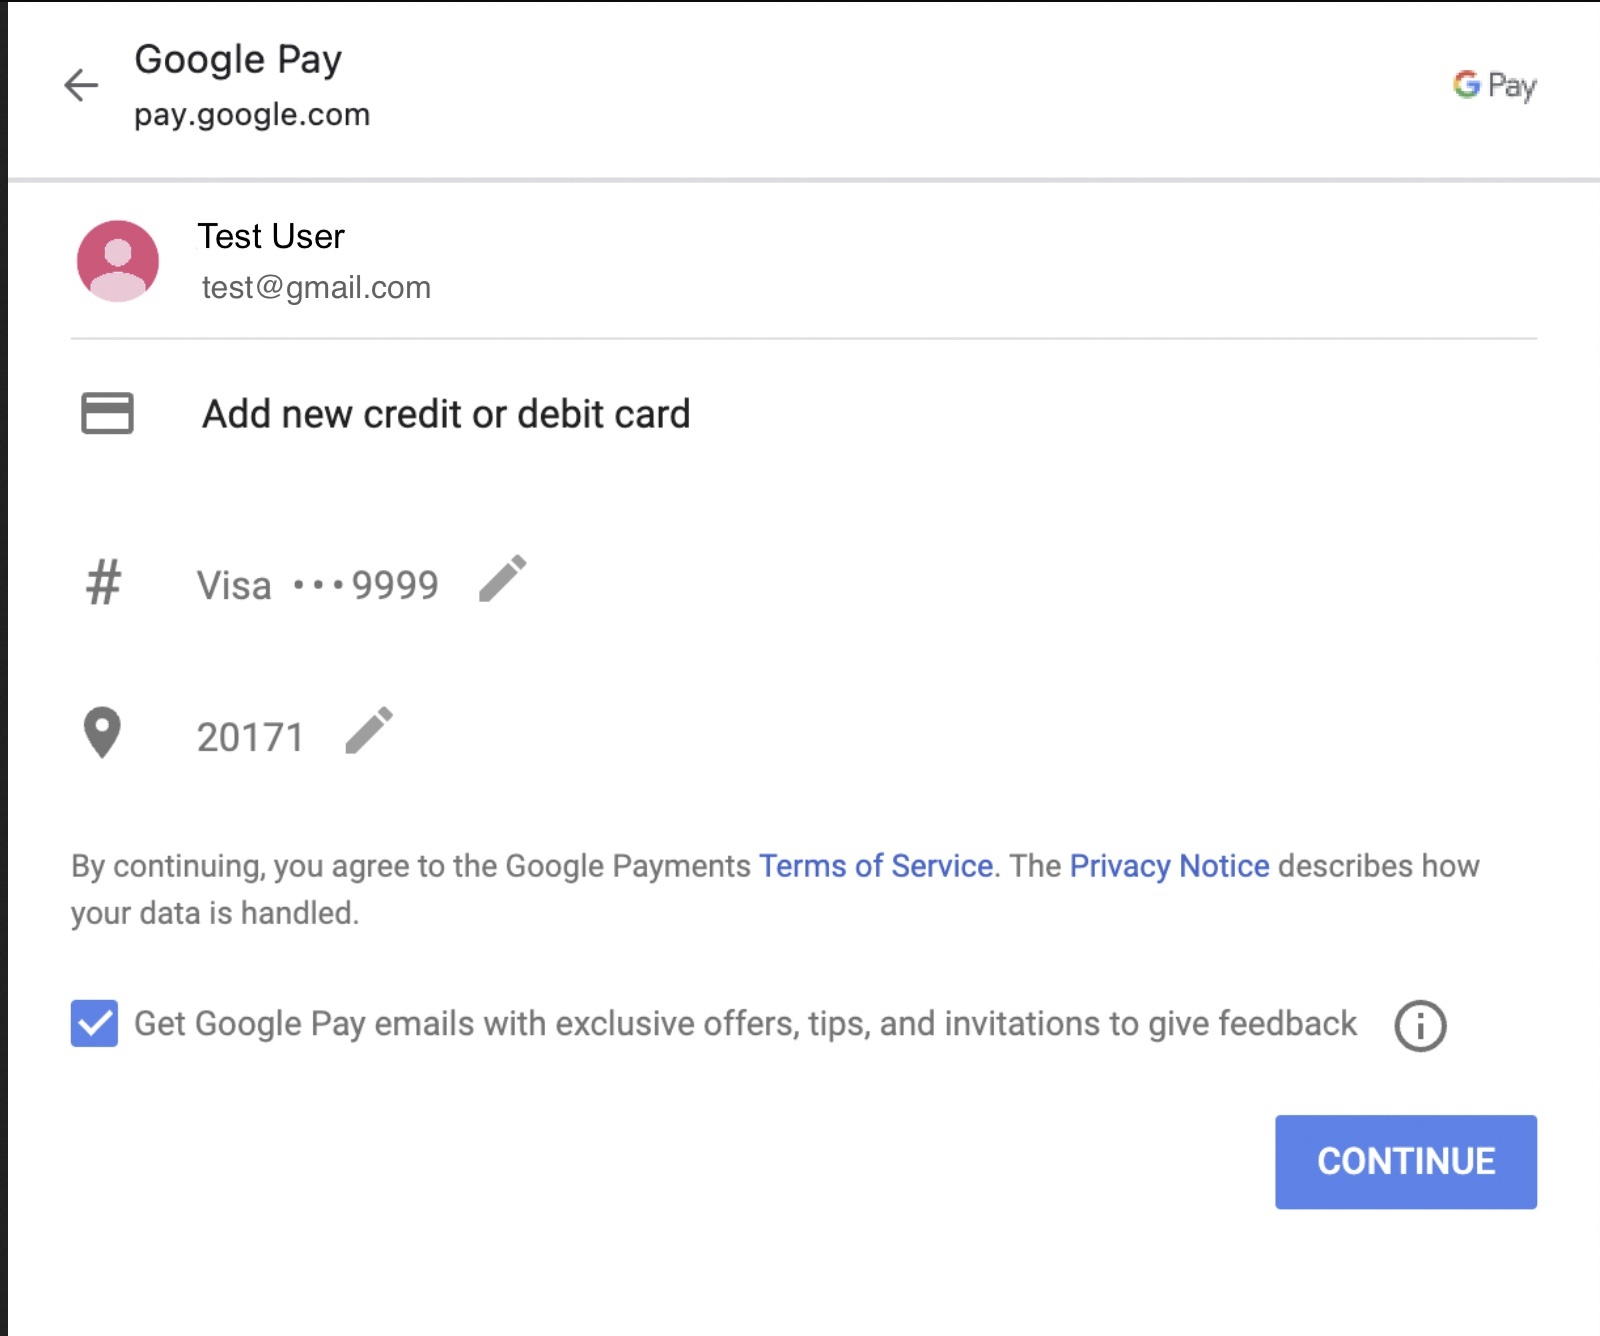Viewport: 1600px width, 1336px height.
Task: Click the location pin icon
Action: tap(102, 733)
